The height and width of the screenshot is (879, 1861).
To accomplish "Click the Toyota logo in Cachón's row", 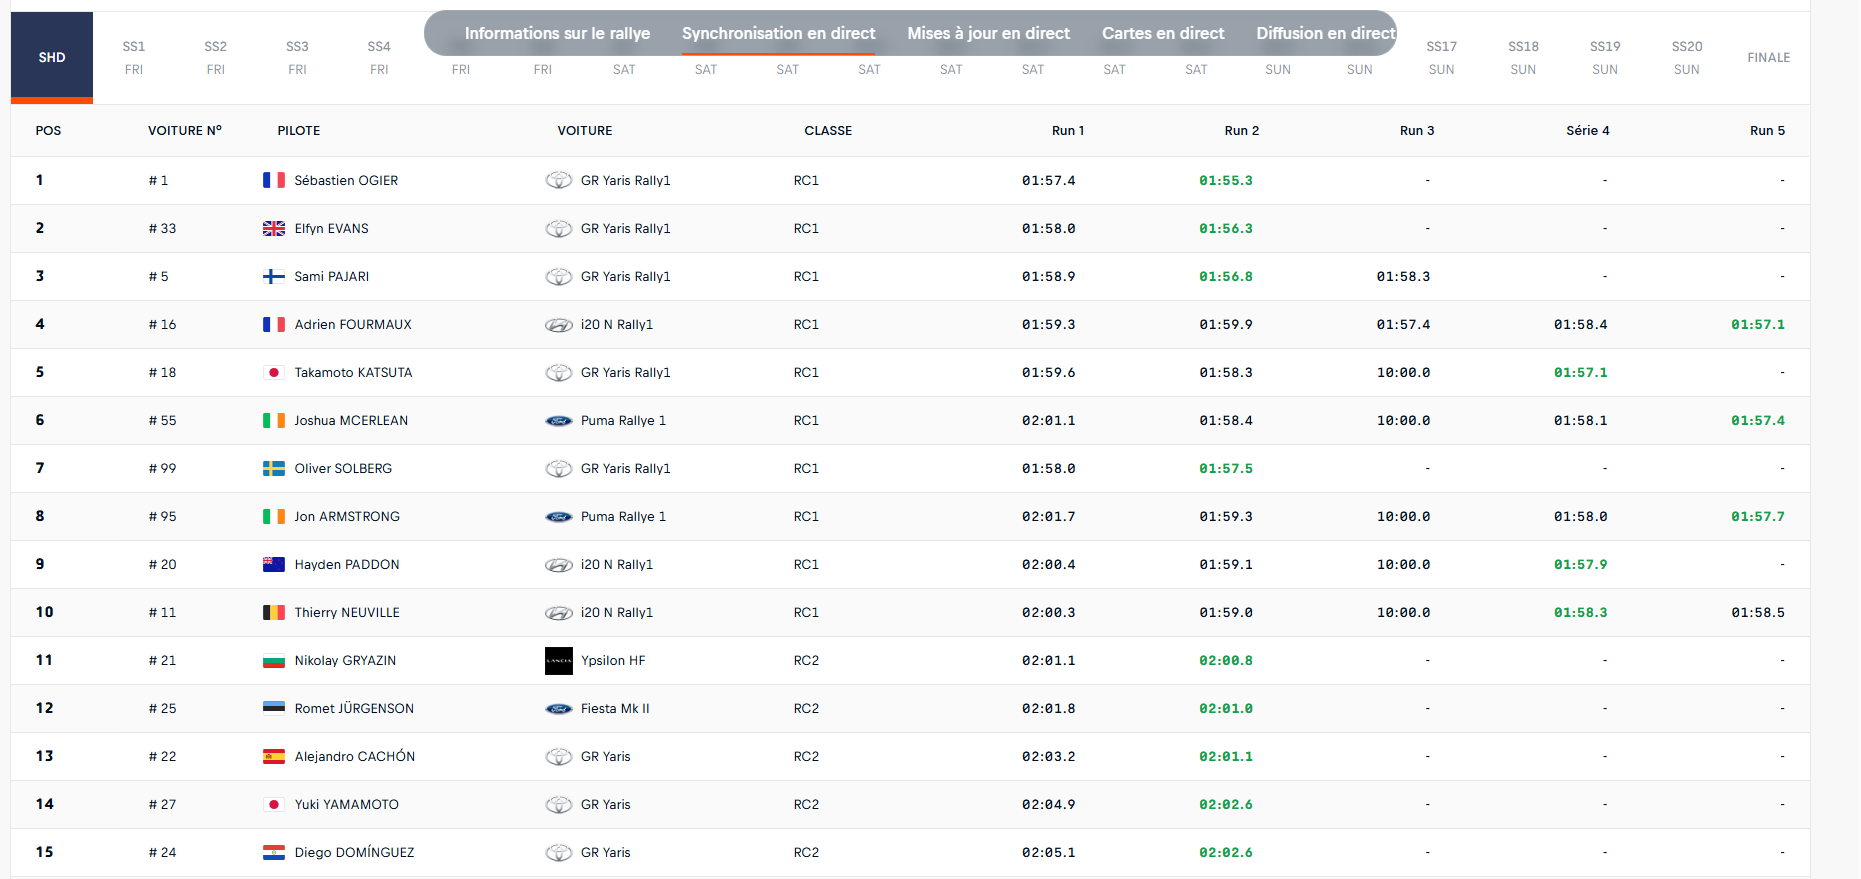I will pyautogui.click(x=559, y=756).
